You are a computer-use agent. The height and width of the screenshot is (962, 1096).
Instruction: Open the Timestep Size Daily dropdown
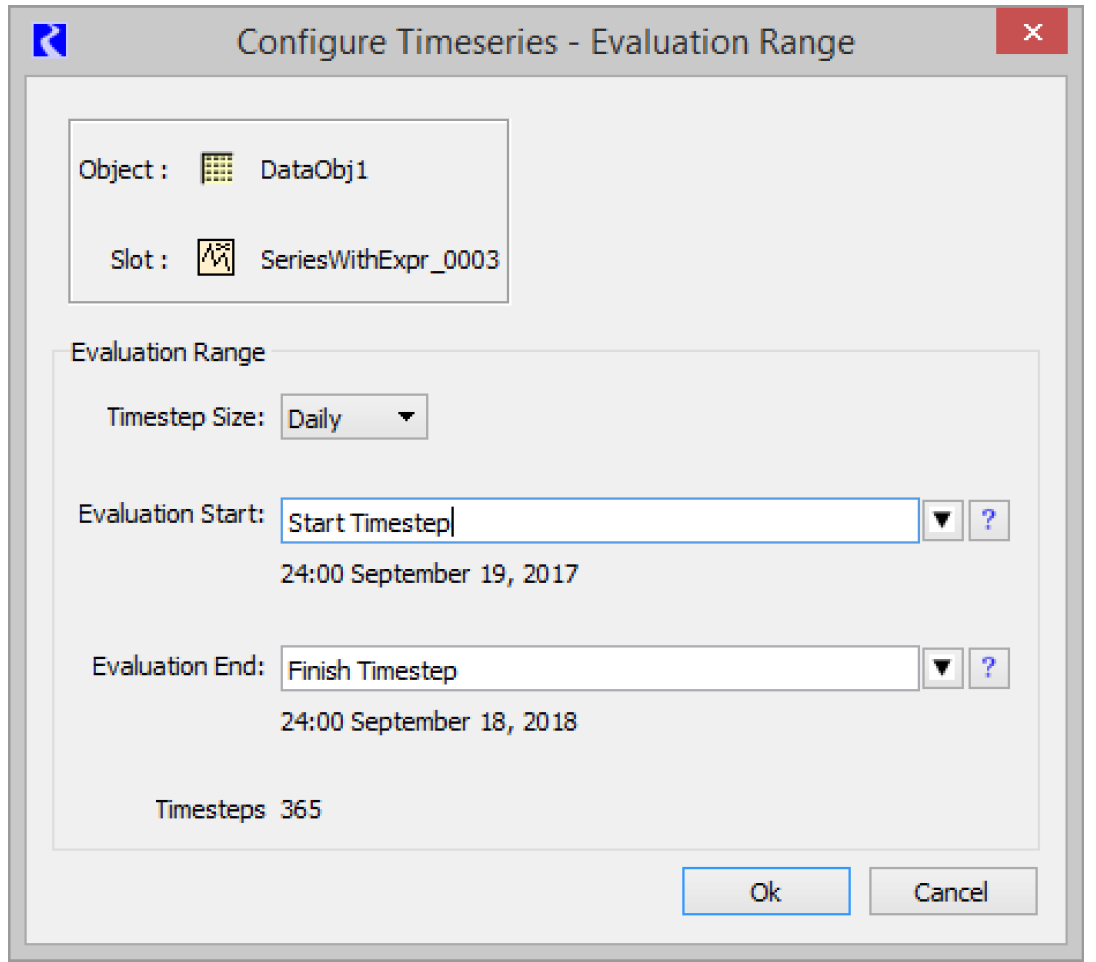[354, 418]
